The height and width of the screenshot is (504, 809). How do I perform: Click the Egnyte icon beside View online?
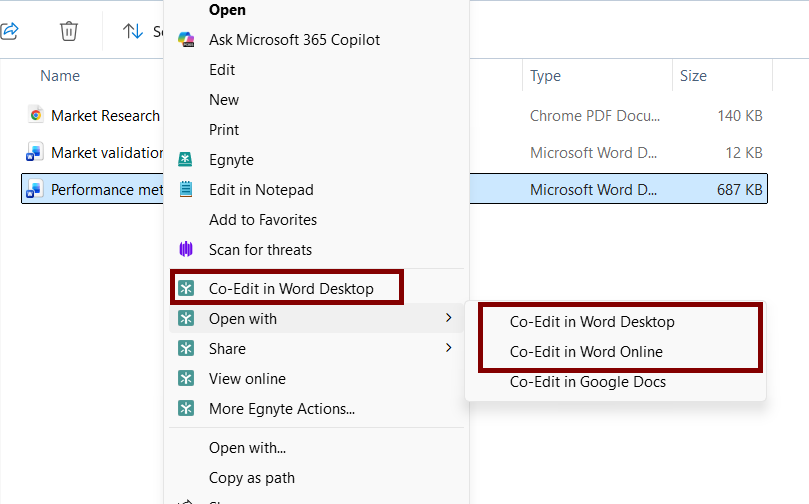pyautogui.click(x=186, y=379)
